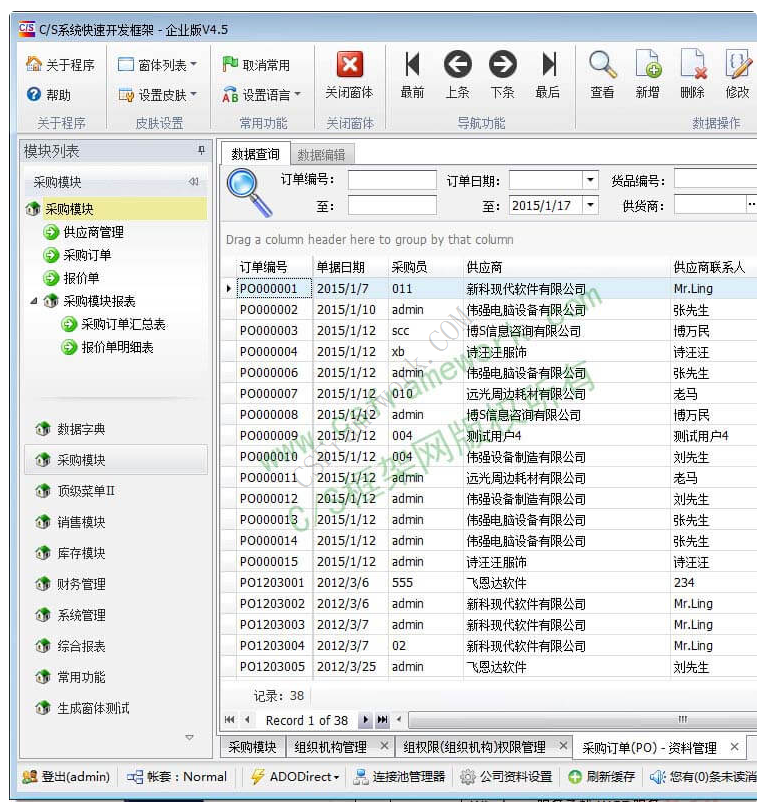Image resolution: width=769 pixels, height=802 pixels.
Task: Switch to the 数据查询 tab
Action: [x=255, y=154]
